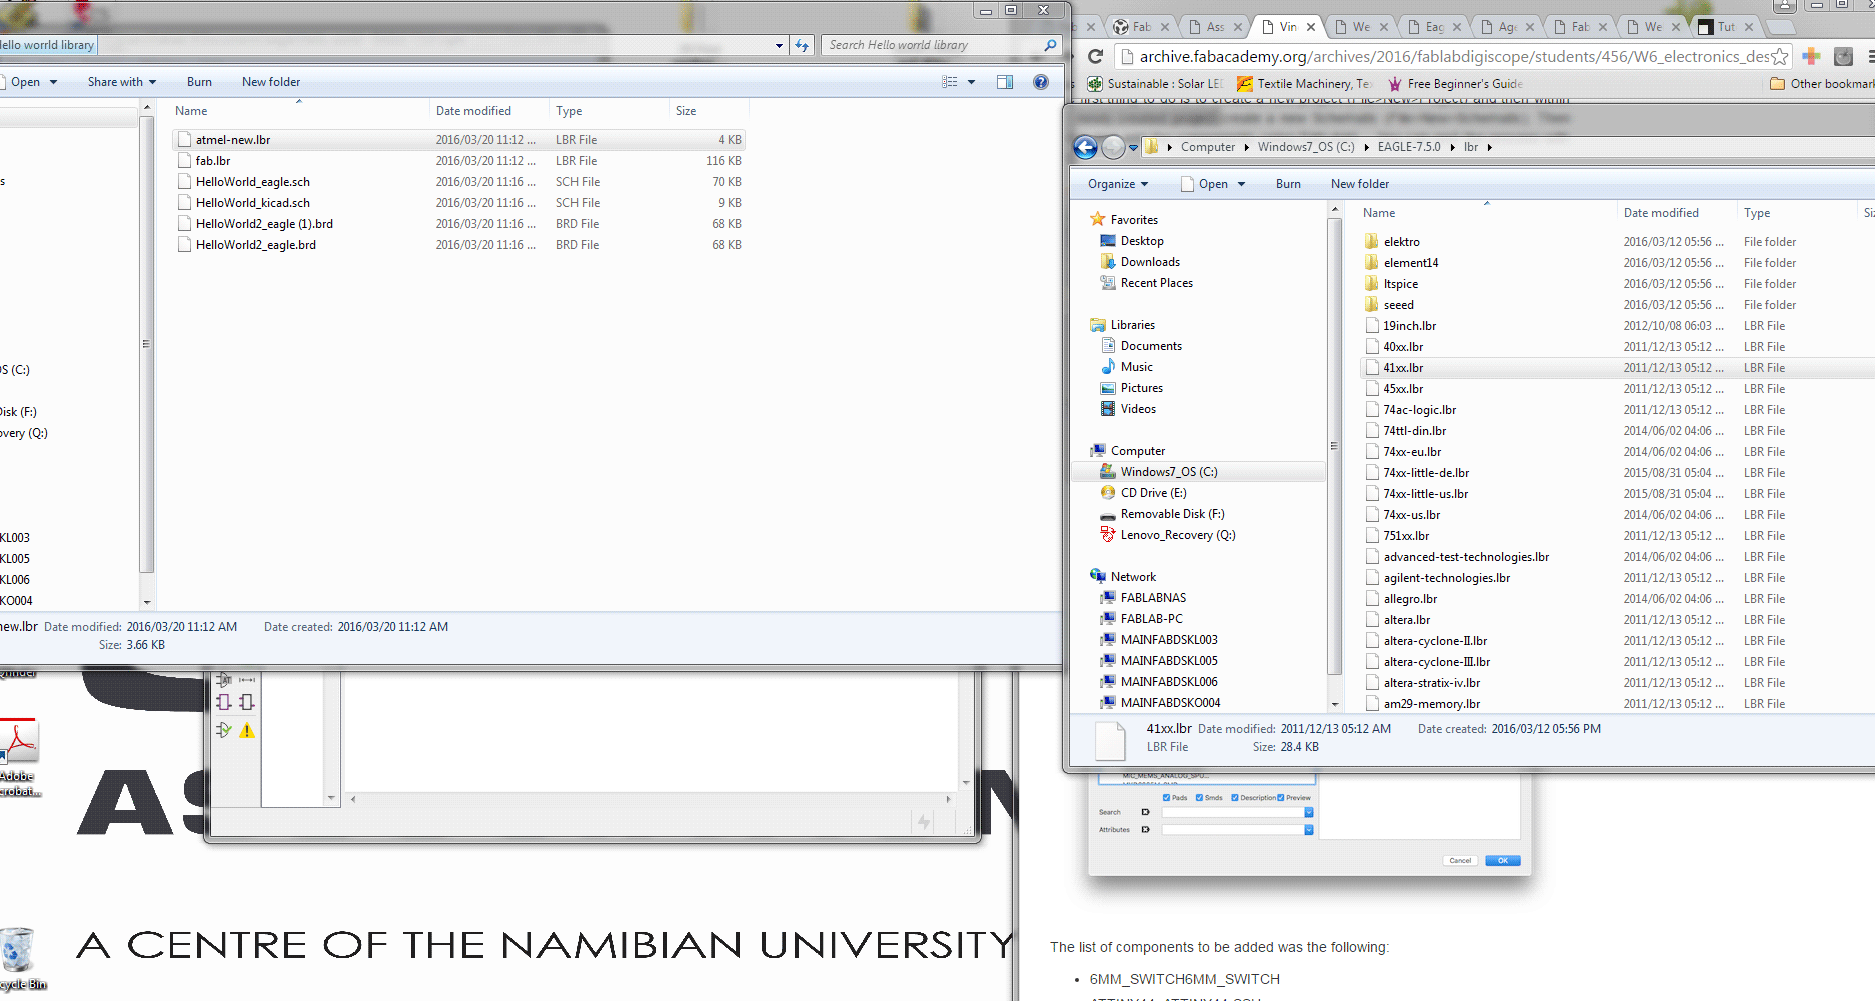Toggle the Preview checkbox
The height and width of the screenshot is (1001, 1875).
1281,798
